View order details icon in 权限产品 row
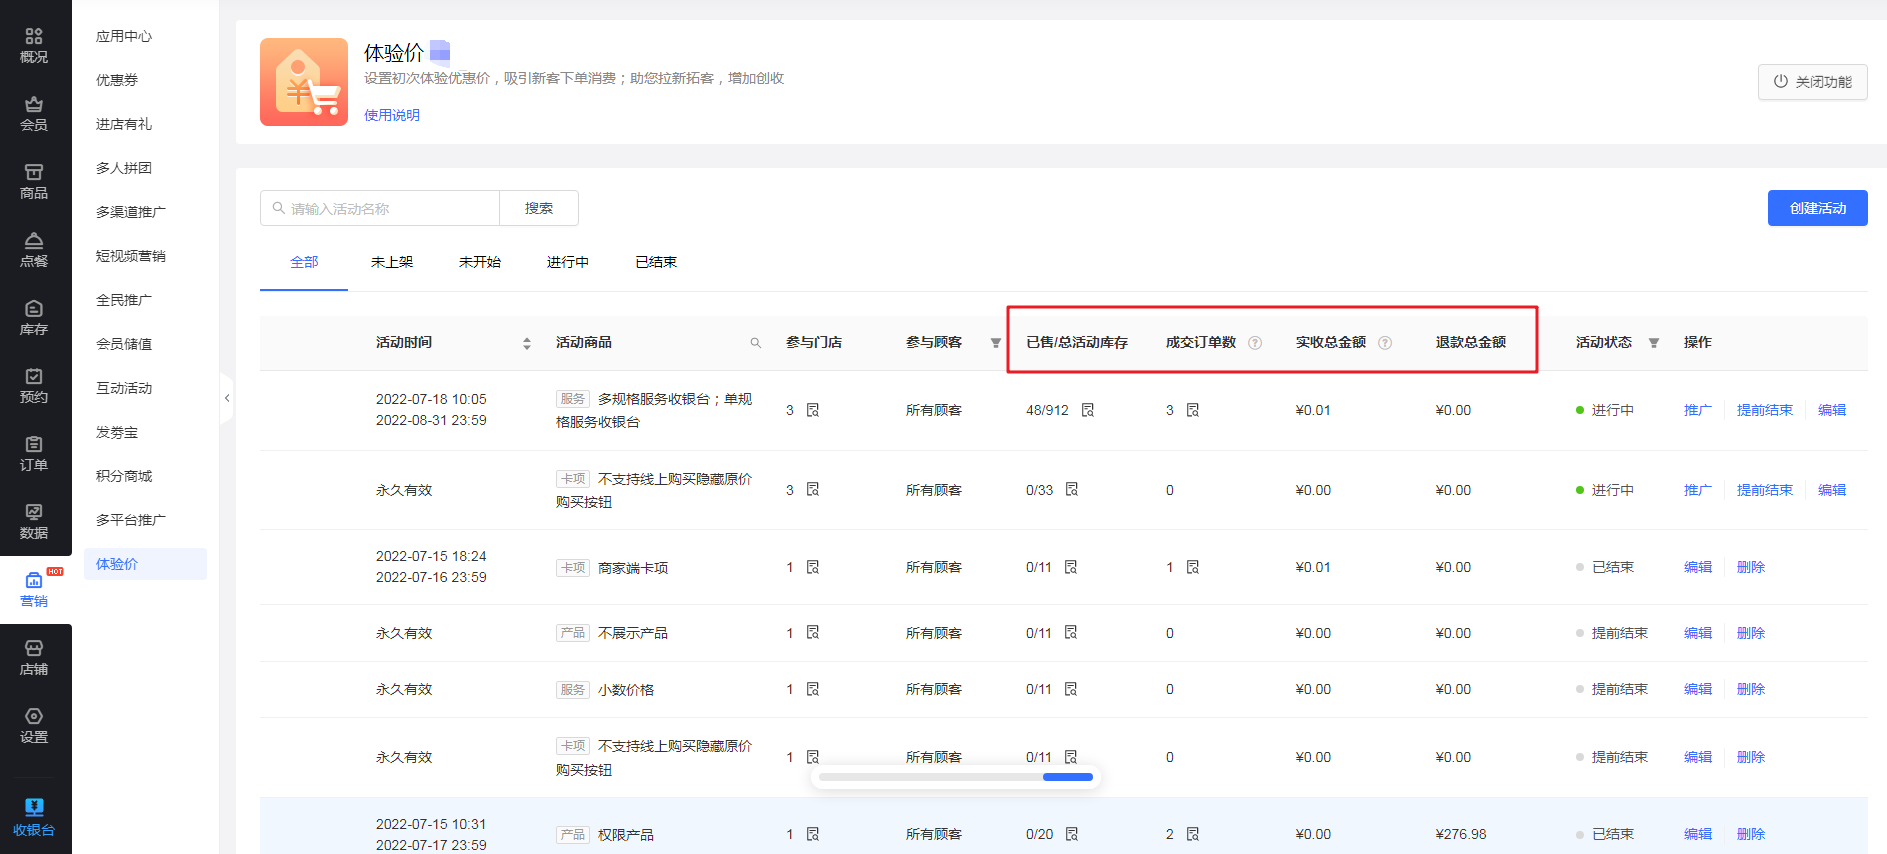This screenshot has width=1887, height=854. pyautogui.click(x=1193, y=834)
